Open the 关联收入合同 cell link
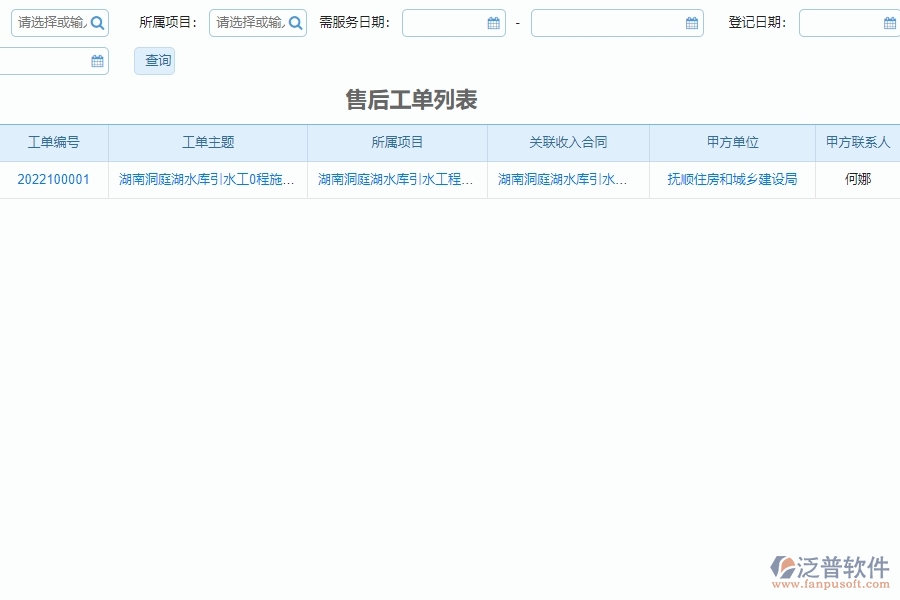900x600 pixels. click(568, 180)
